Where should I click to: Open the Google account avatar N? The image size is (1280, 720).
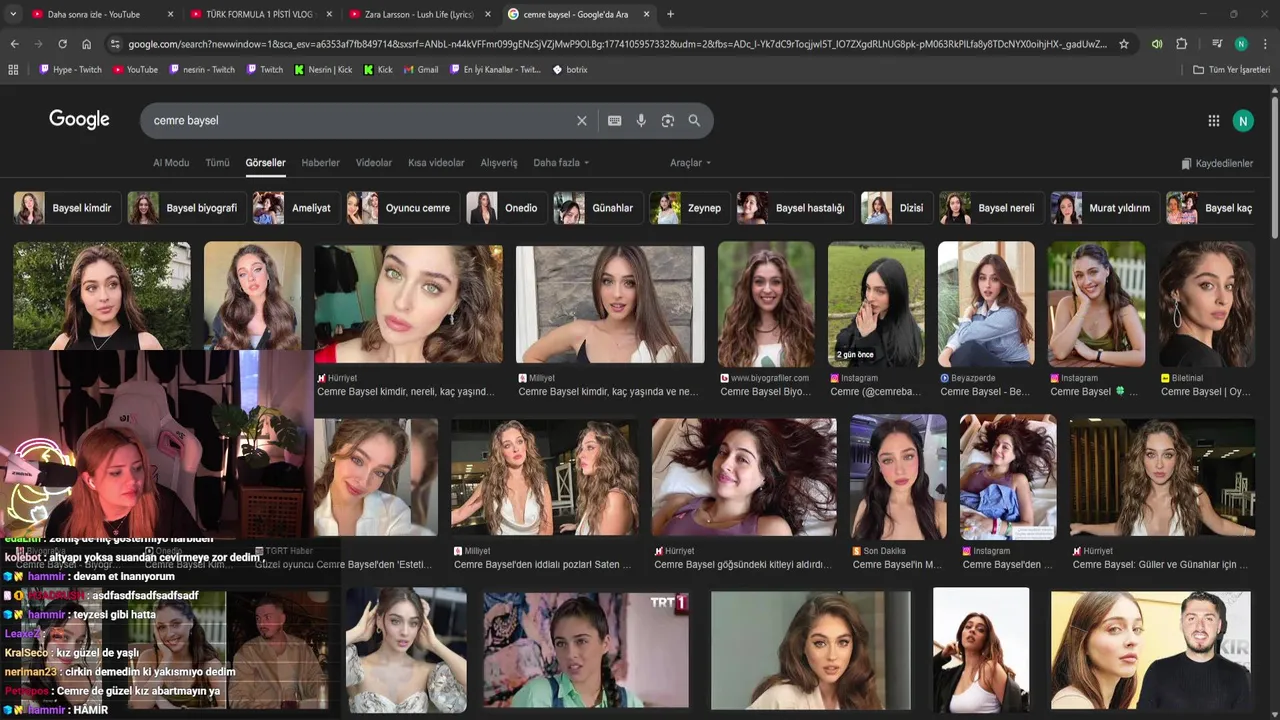point(1243,121)
